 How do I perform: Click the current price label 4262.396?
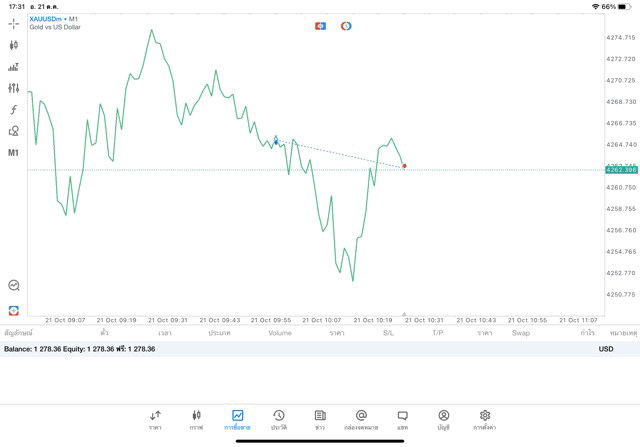620,170
